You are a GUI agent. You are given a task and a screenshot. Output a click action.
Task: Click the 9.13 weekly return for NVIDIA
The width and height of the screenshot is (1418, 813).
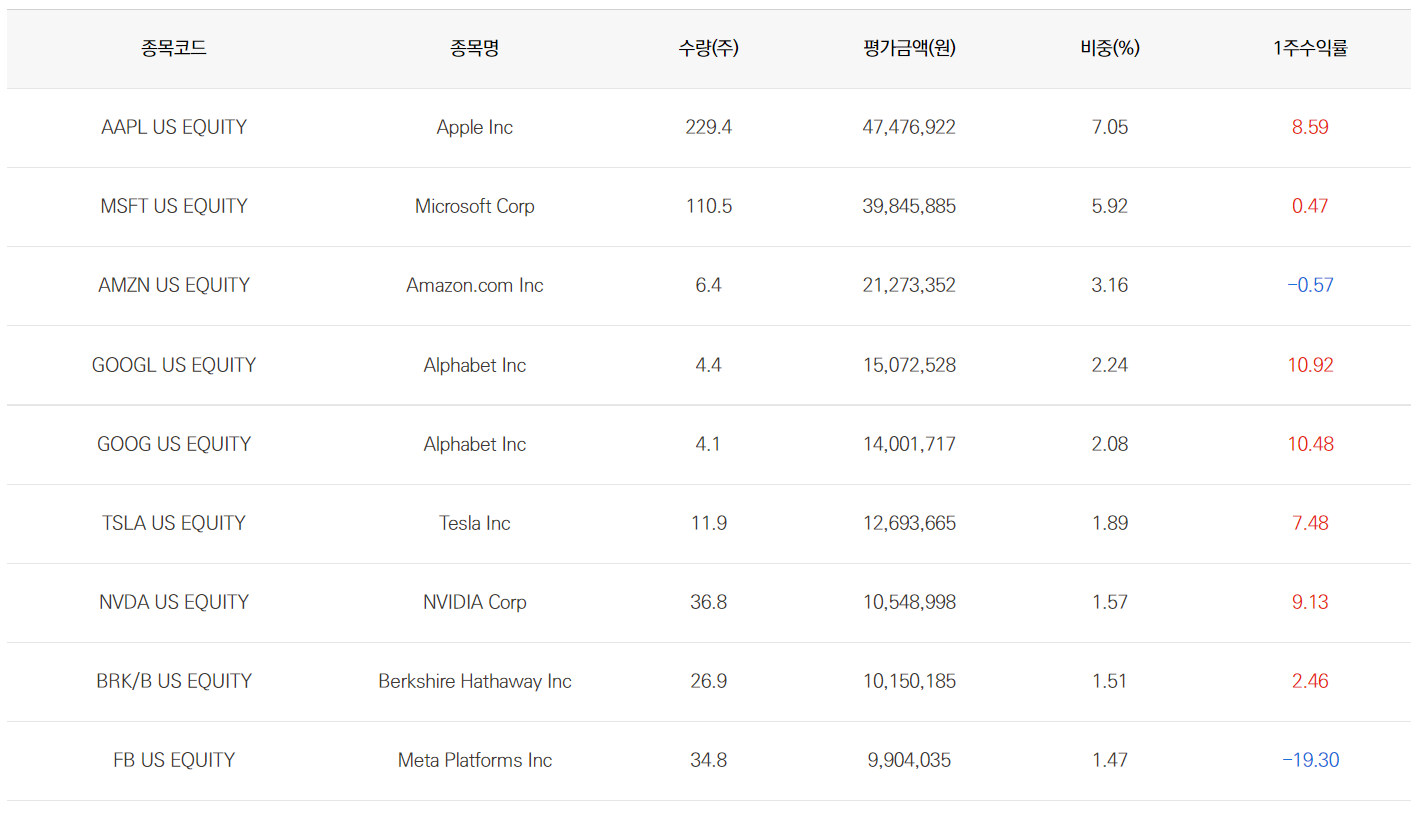coord(1310,602)
